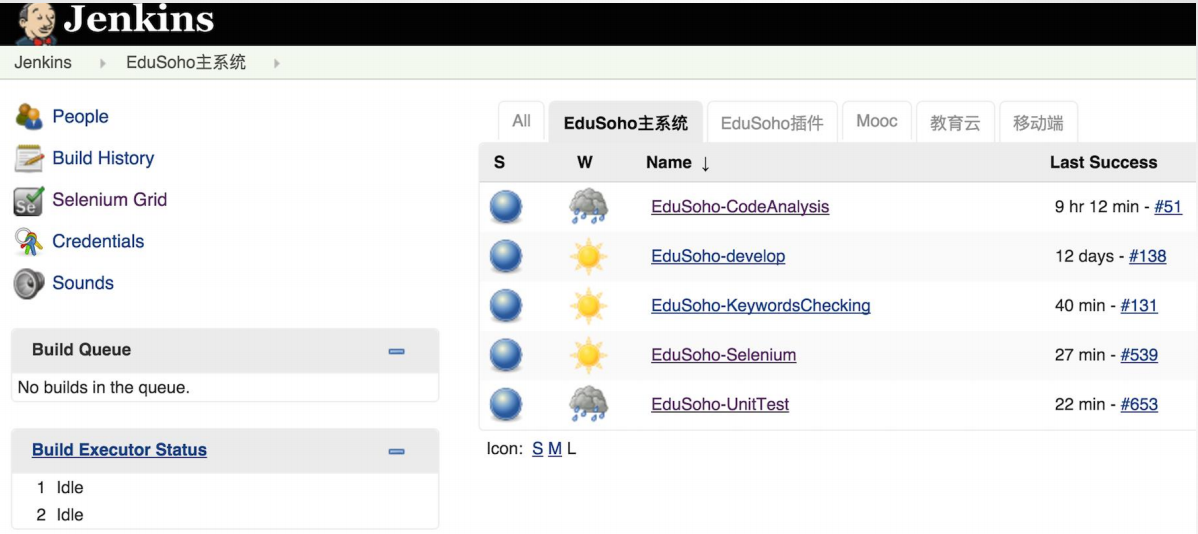The image size is (1198, 534).
Task: Open the 移动端 tab
Action: point(1038,122)
